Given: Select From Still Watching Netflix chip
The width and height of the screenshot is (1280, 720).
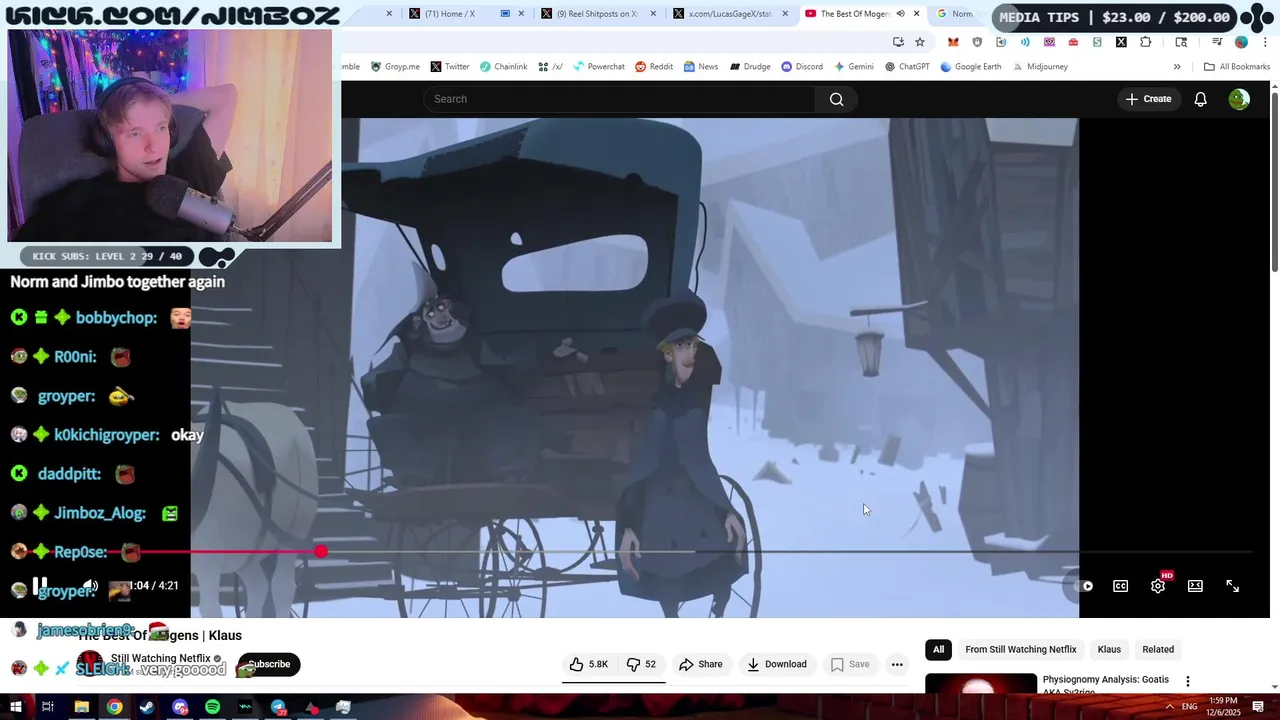Looking at the screenshot, I should (x=1020, y=649).
